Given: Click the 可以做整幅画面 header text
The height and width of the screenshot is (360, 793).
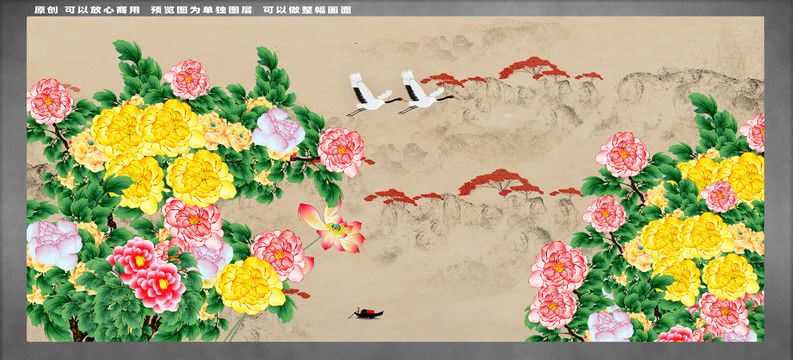Looking at the screenshot, I should (307, 10).
